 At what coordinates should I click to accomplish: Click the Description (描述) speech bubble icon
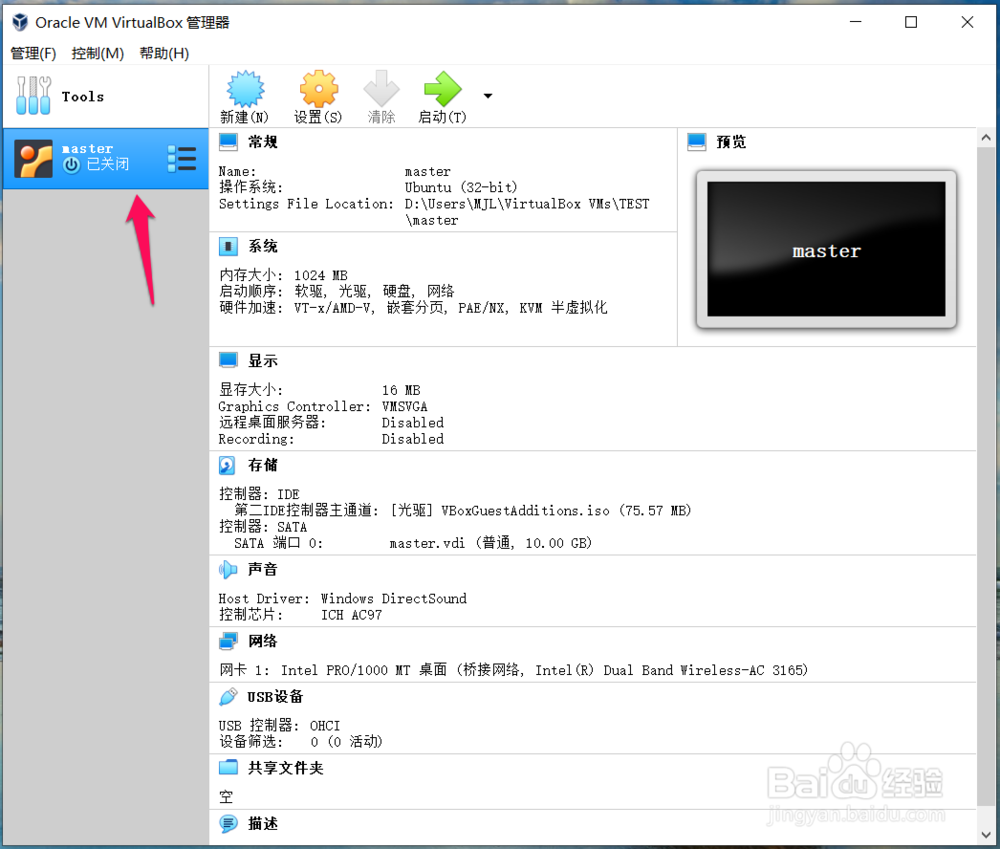point(228,823)
